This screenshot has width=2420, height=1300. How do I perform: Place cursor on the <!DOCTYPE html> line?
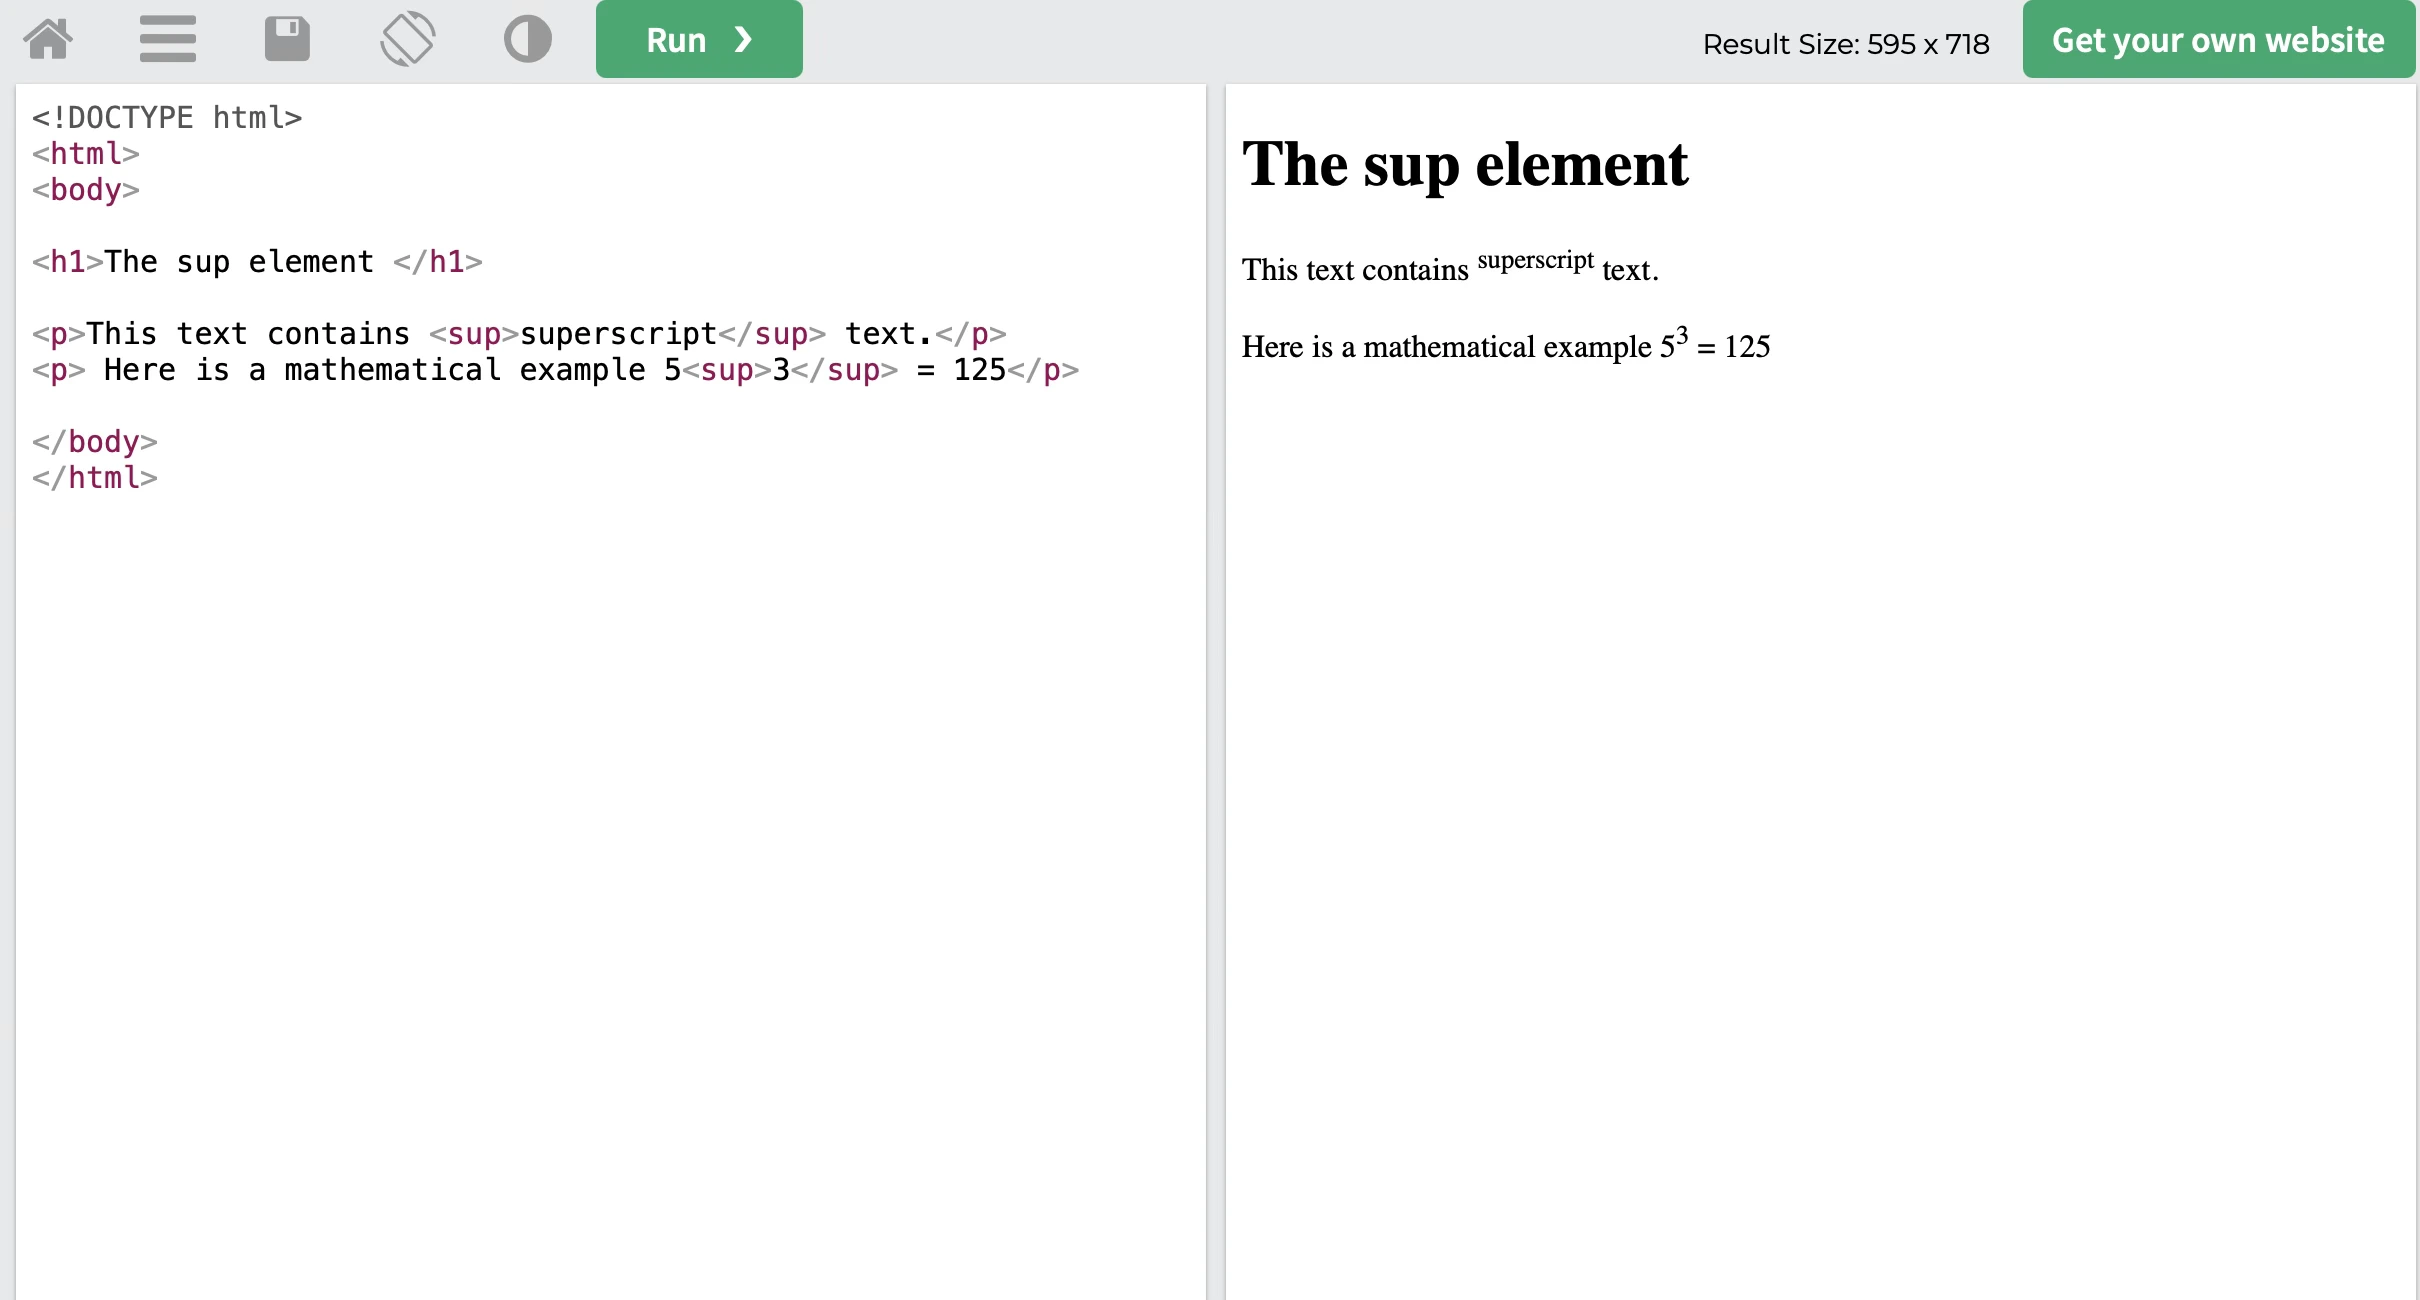pyautogui.click(x=167, y=117)
